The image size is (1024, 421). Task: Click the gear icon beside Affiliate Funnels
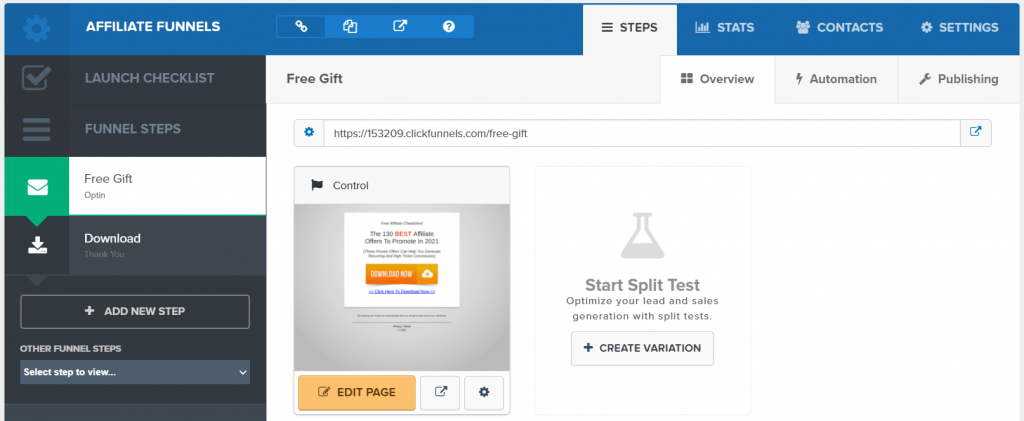[x=37, y=28]
